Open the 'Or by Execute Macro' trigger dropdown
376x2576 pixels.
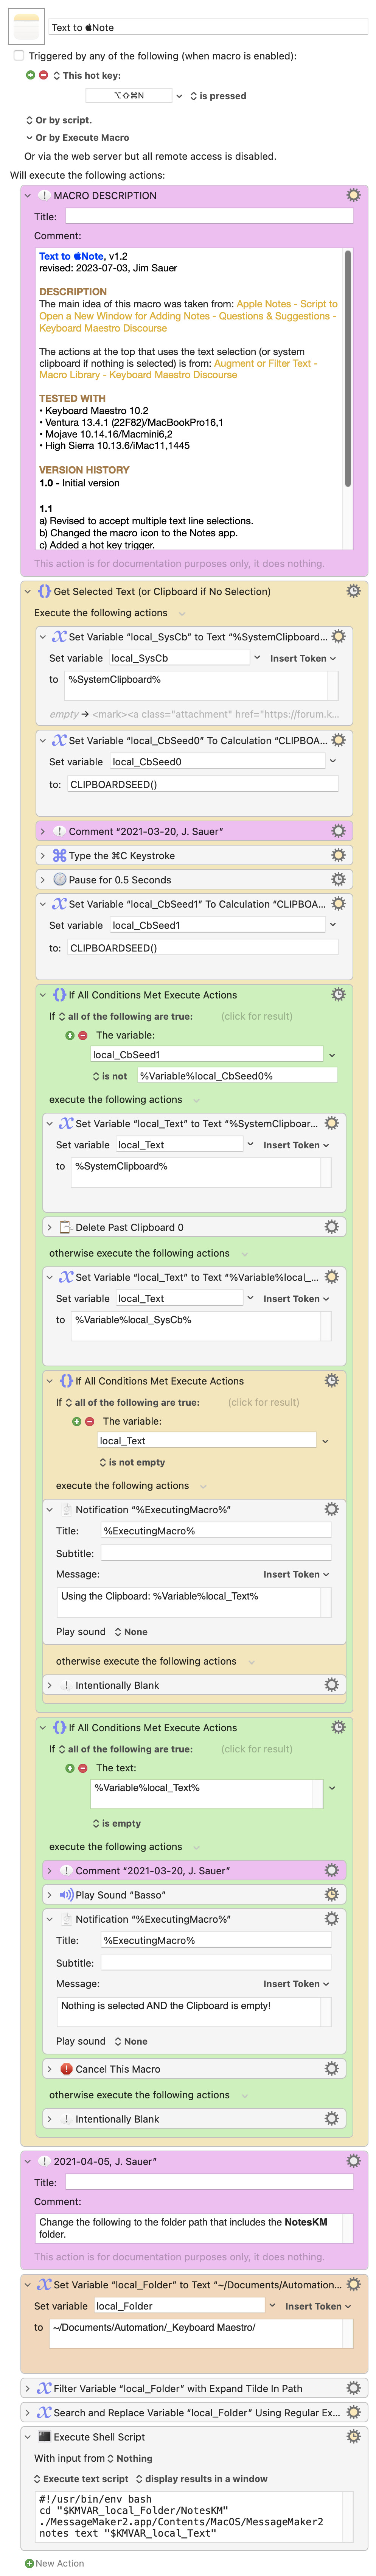click(77, 138)
